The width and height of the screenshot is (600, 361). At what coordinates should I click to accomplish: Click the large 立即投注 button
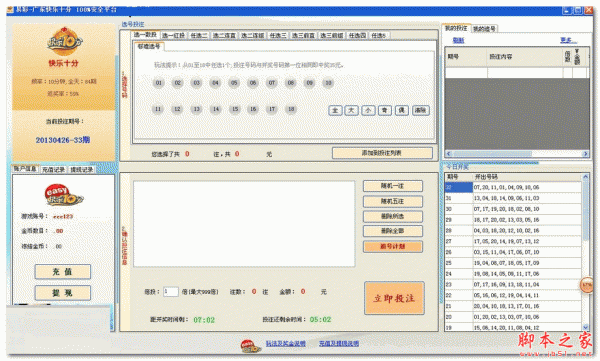(x=394, y=298)
